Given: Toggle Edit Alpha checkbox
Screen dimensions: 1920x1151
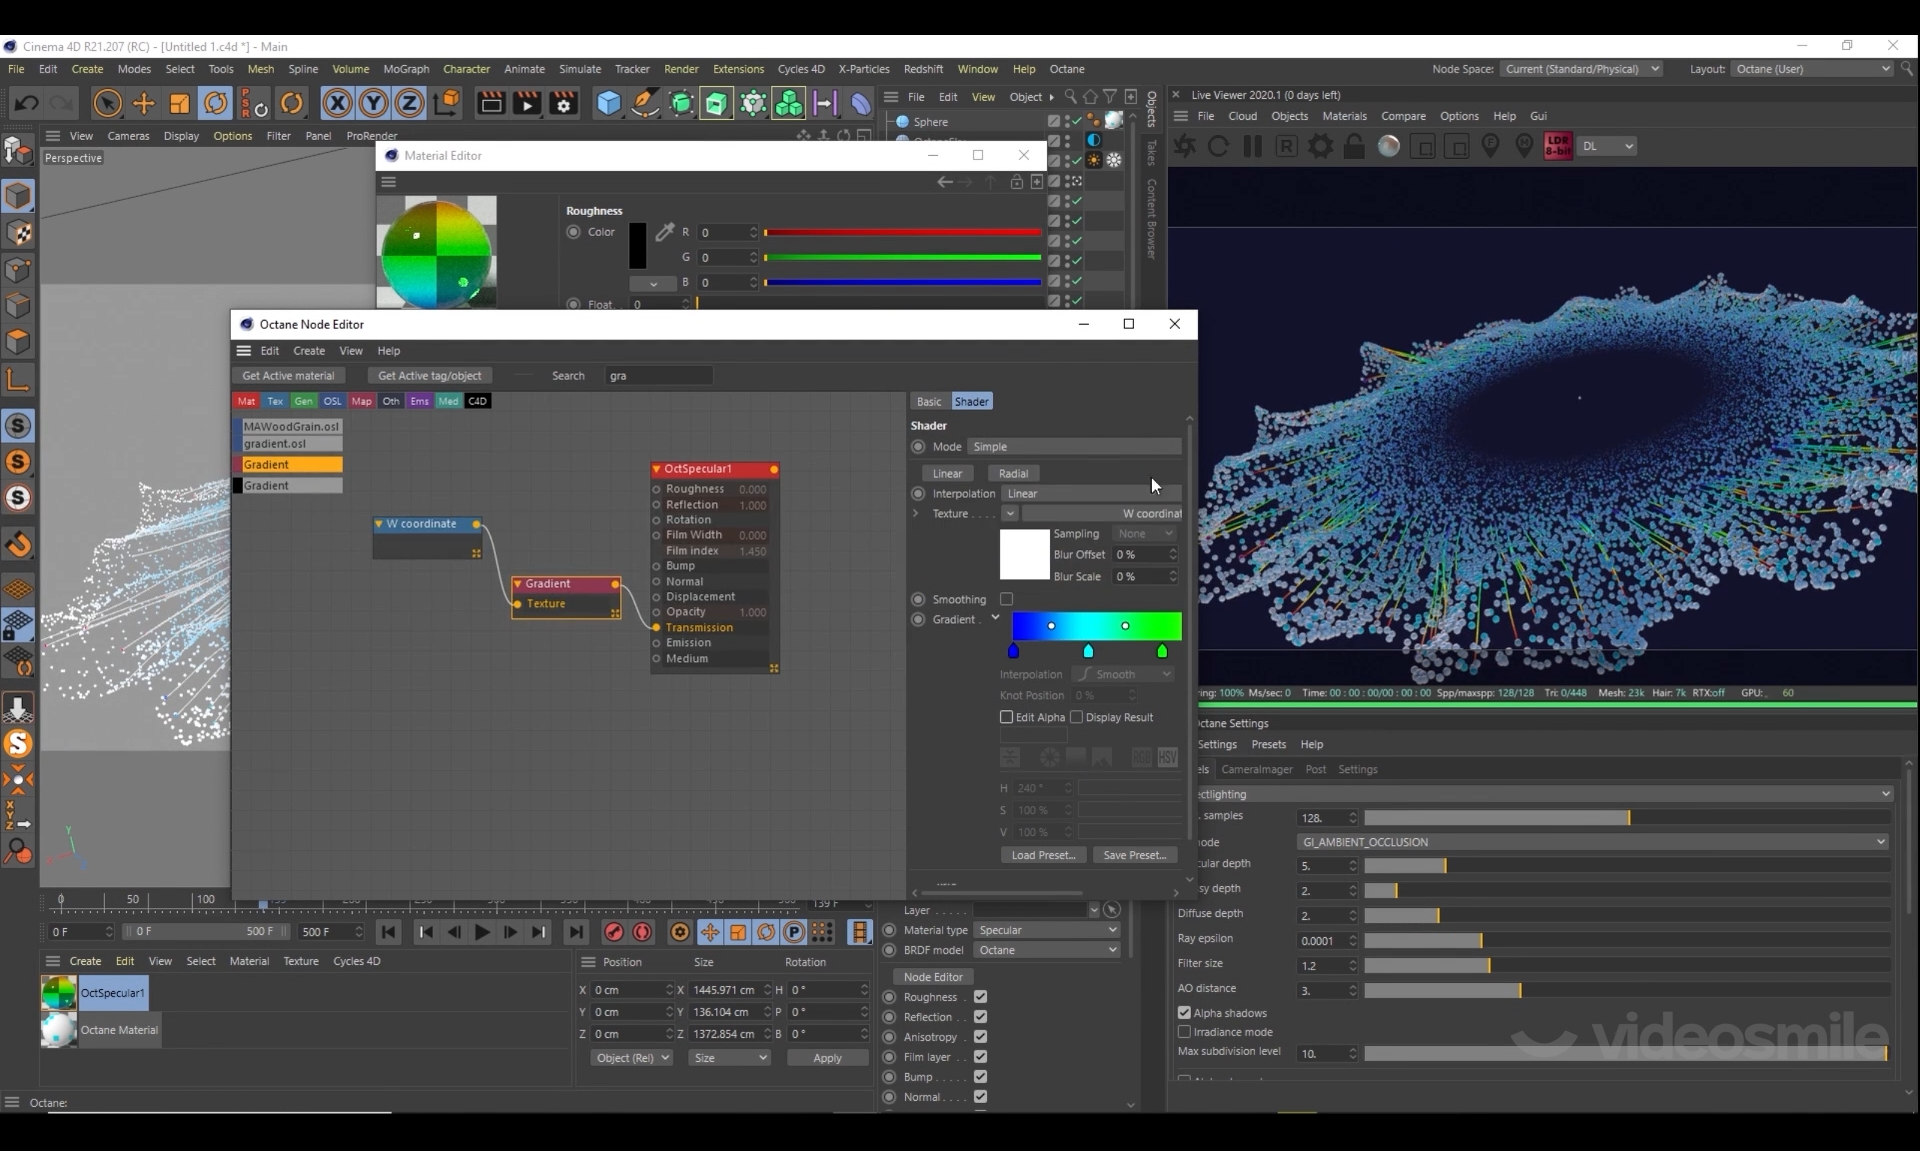Looking at the screenshot, I should click(1007, 717).
